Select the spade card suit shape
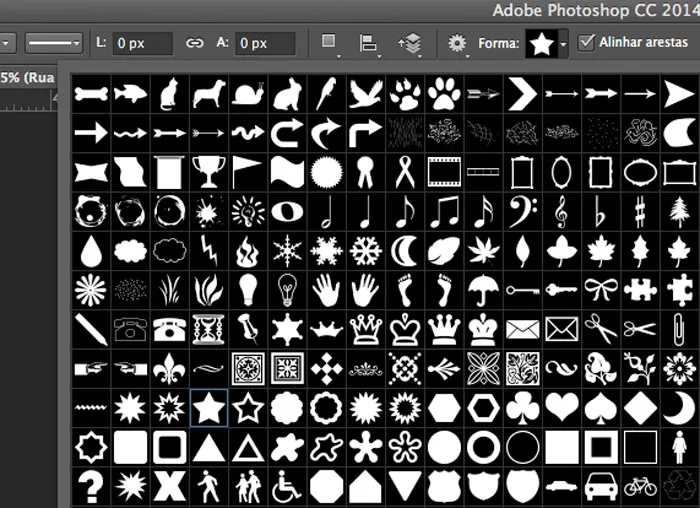700x508 pixels. (601, 408)
